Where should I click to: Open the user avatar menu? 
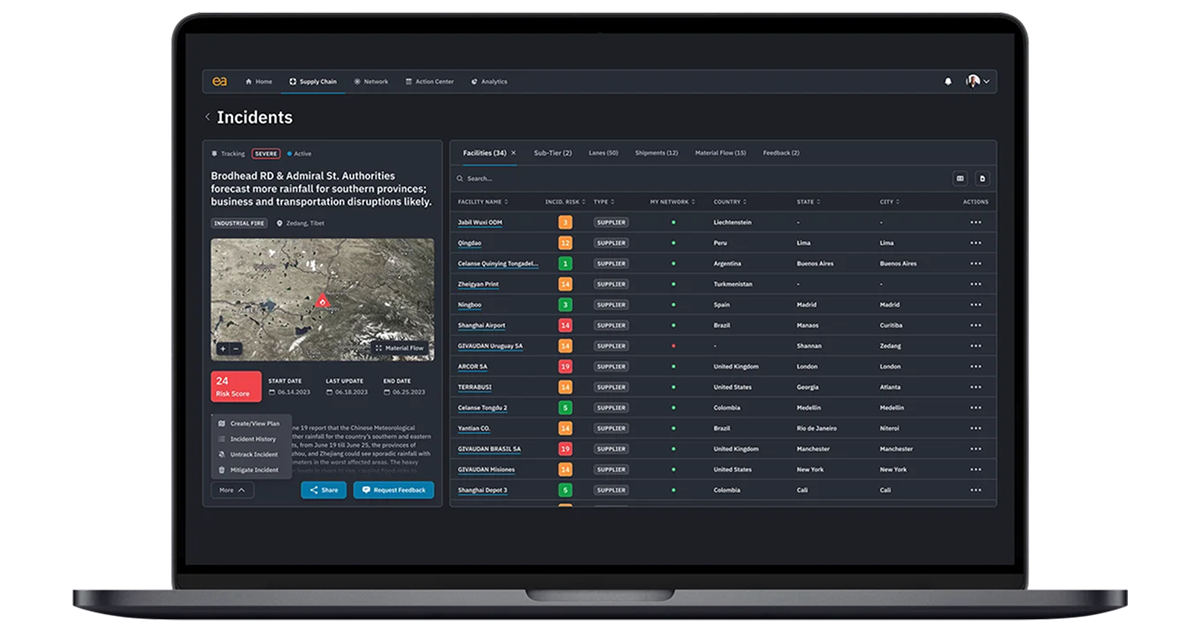click(978, 81)
